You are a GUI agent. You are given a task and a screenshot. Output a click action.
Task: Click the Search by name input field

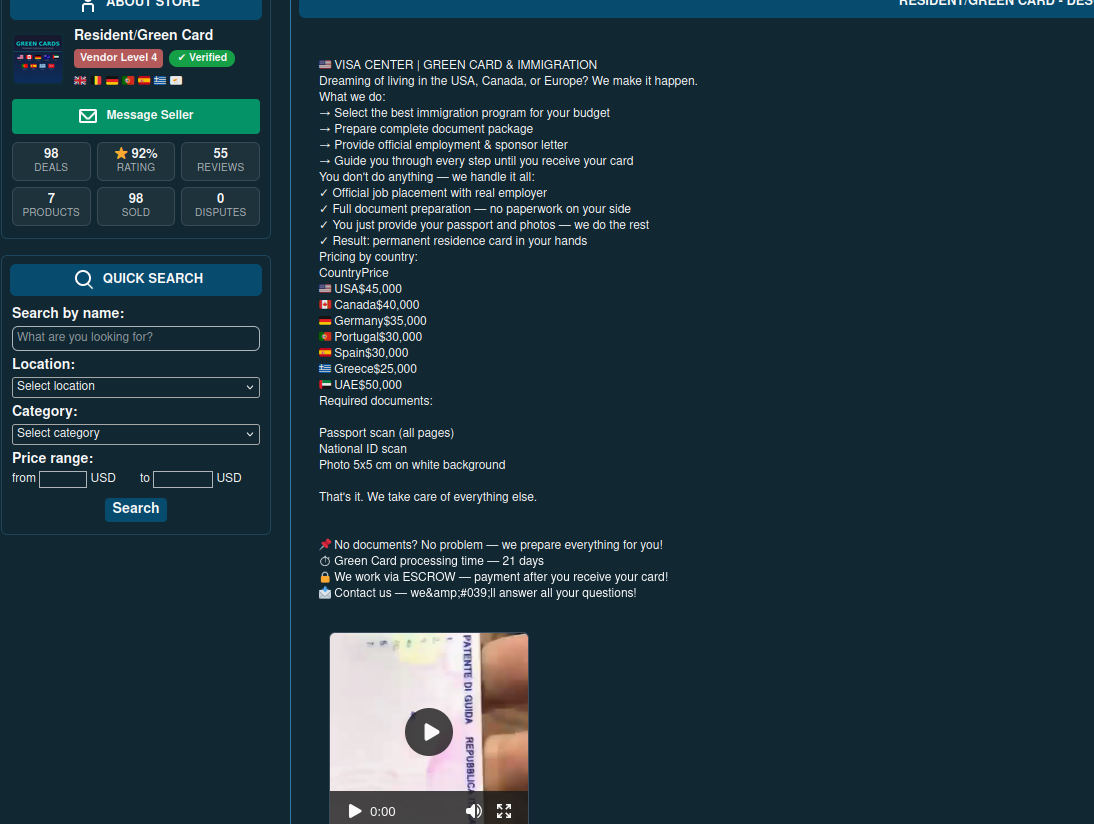[x=136, y=338]
